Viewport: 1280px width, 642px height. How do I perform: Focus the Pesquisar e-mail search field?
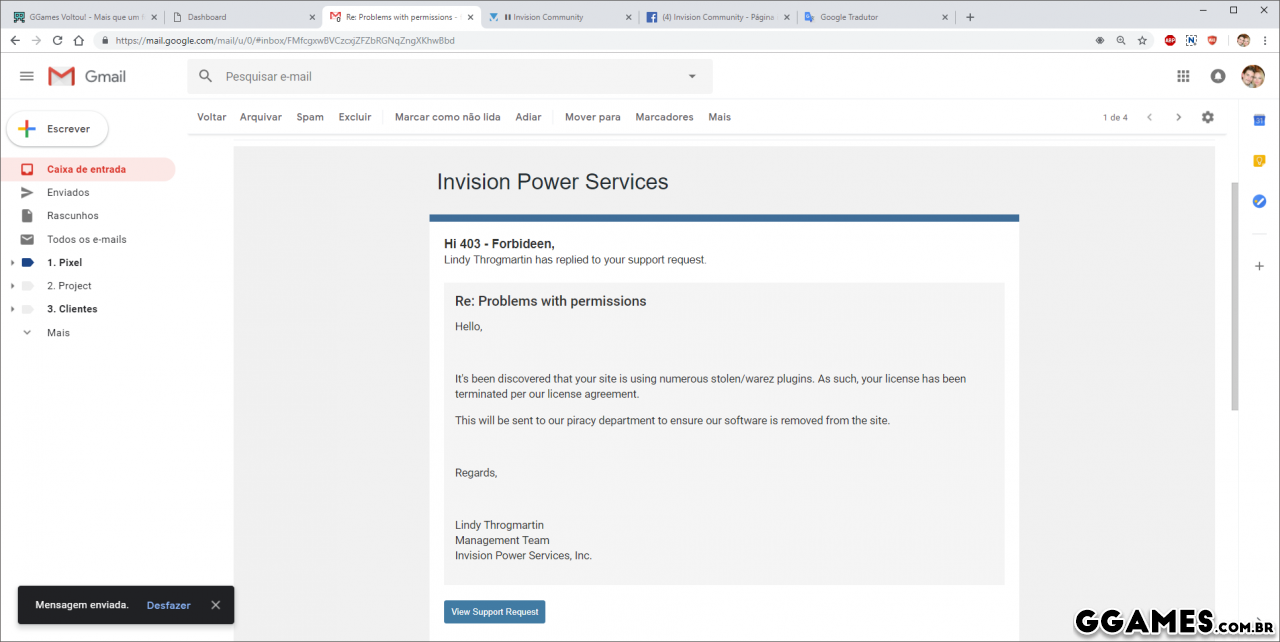[440, 76]
